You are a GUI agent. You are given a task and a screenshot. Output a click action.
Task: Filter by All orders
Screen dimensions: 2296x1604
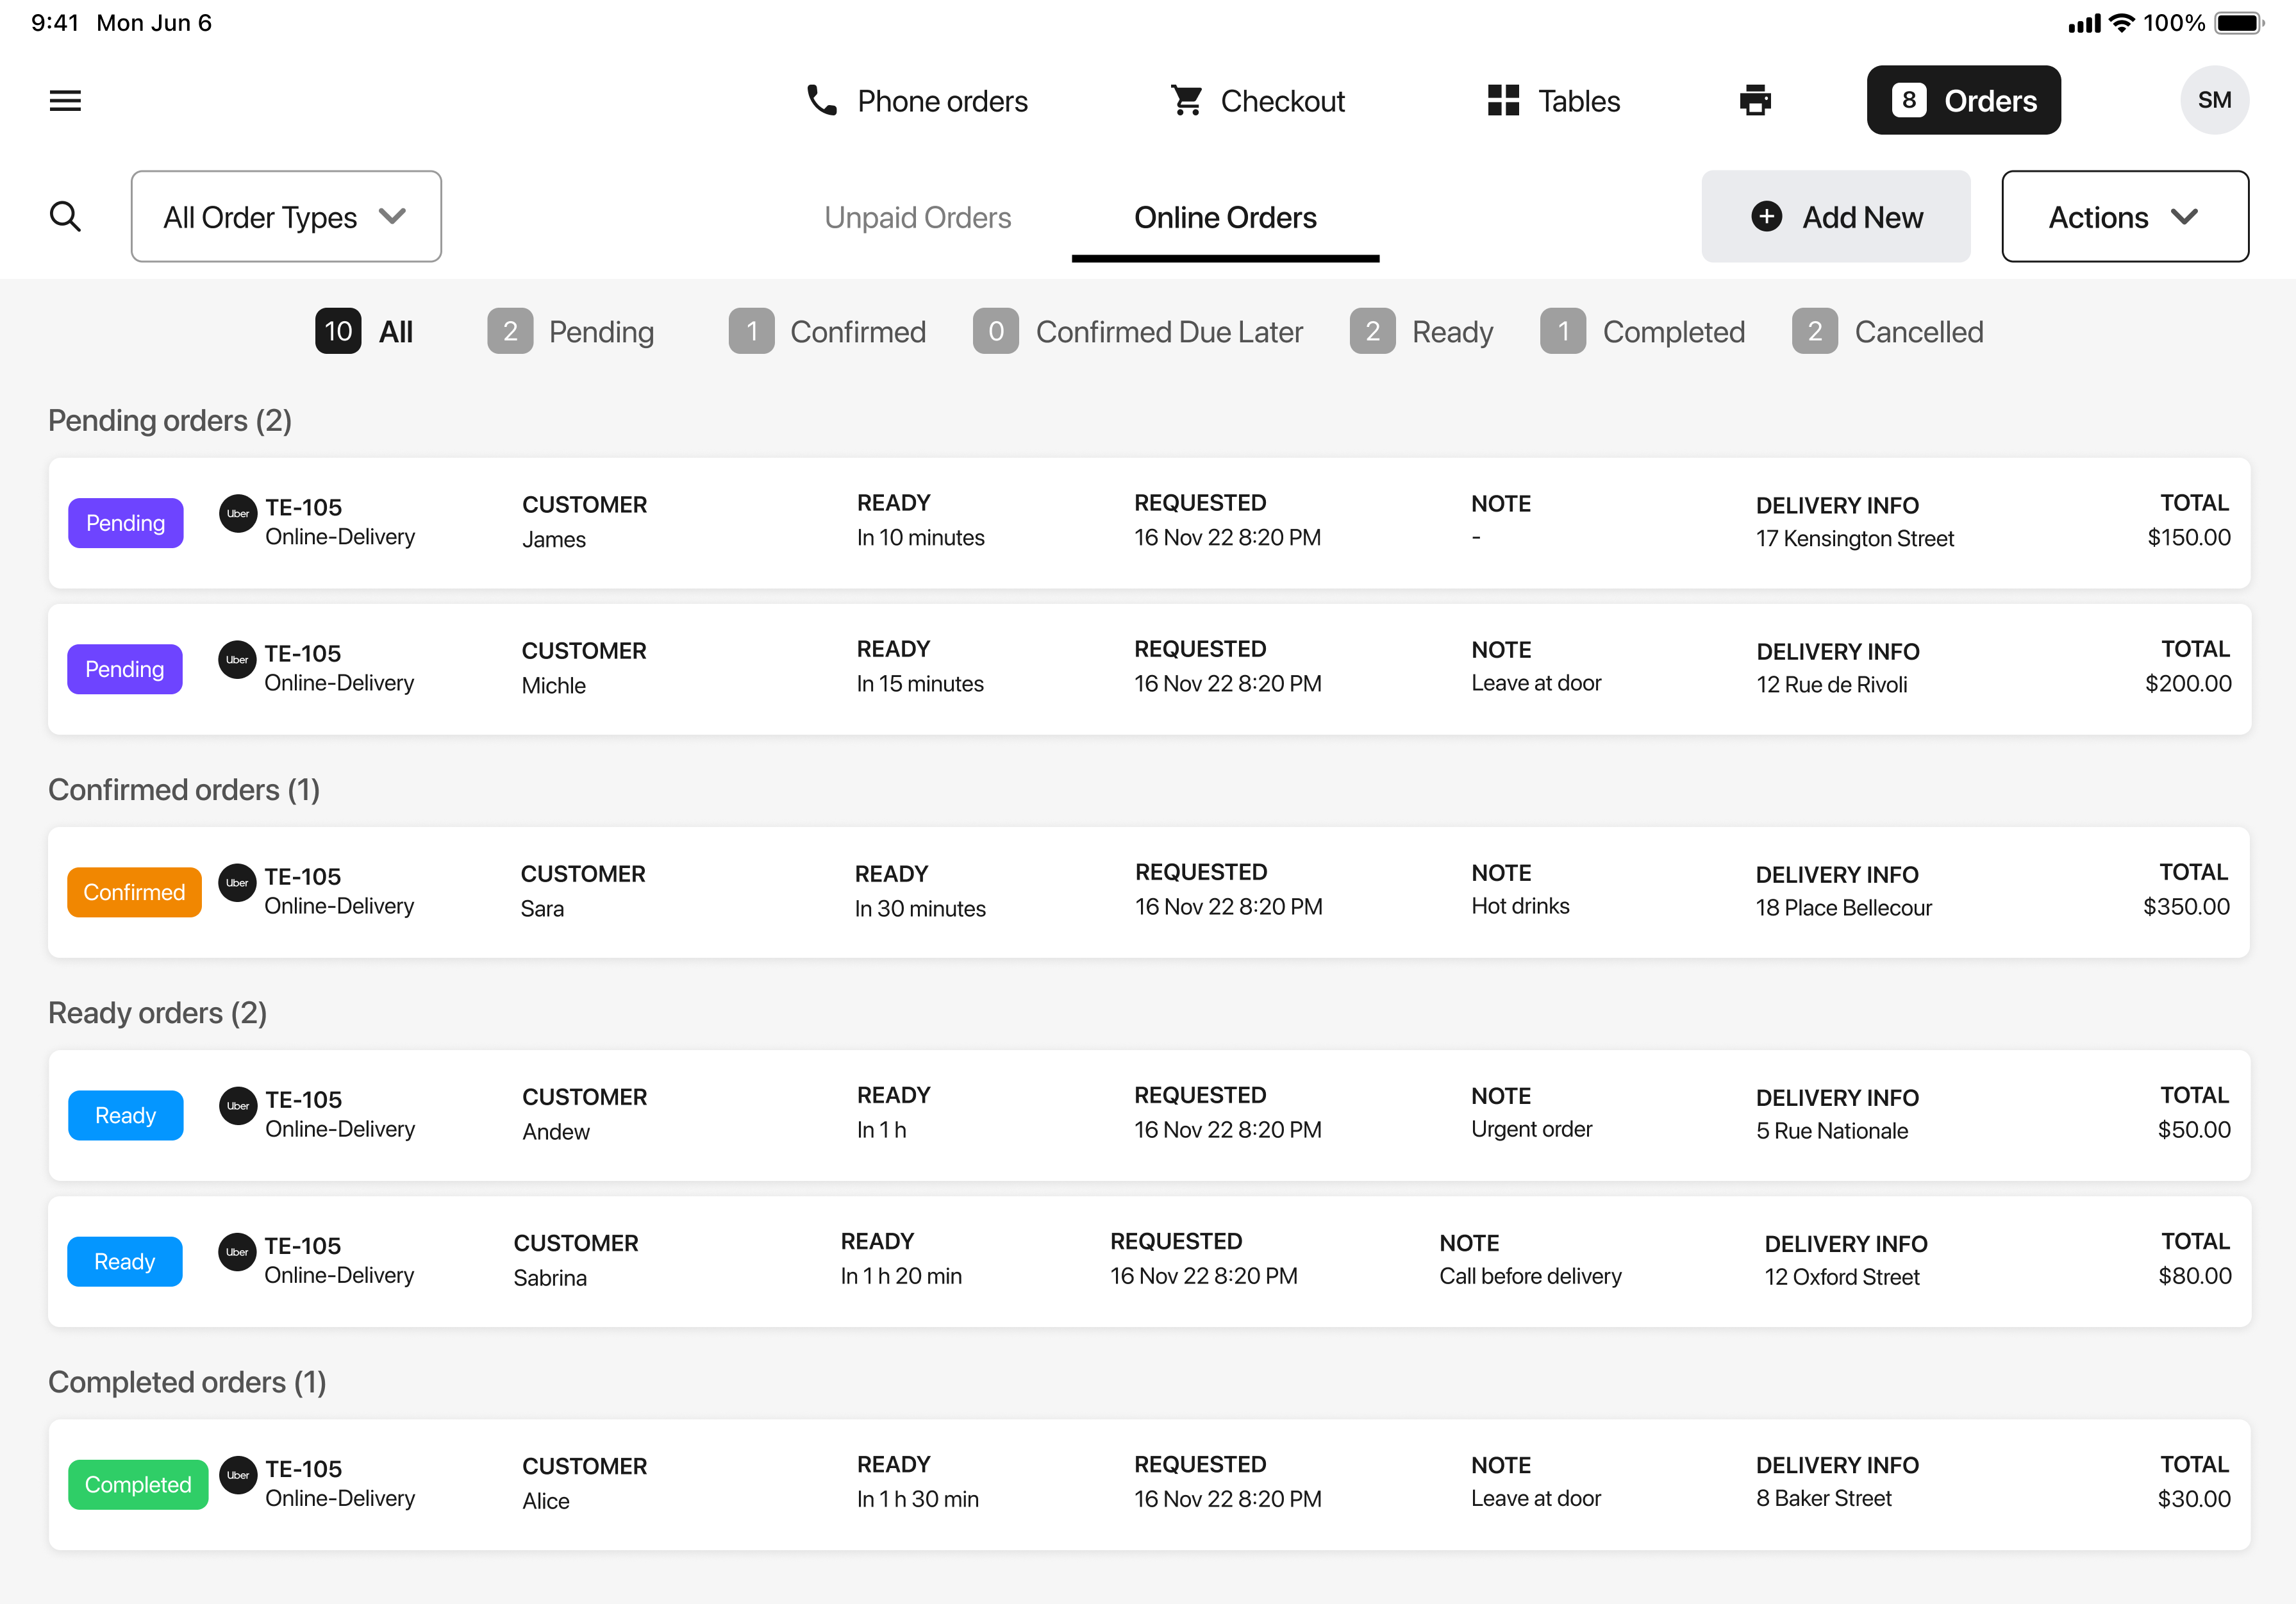(364, 331)
